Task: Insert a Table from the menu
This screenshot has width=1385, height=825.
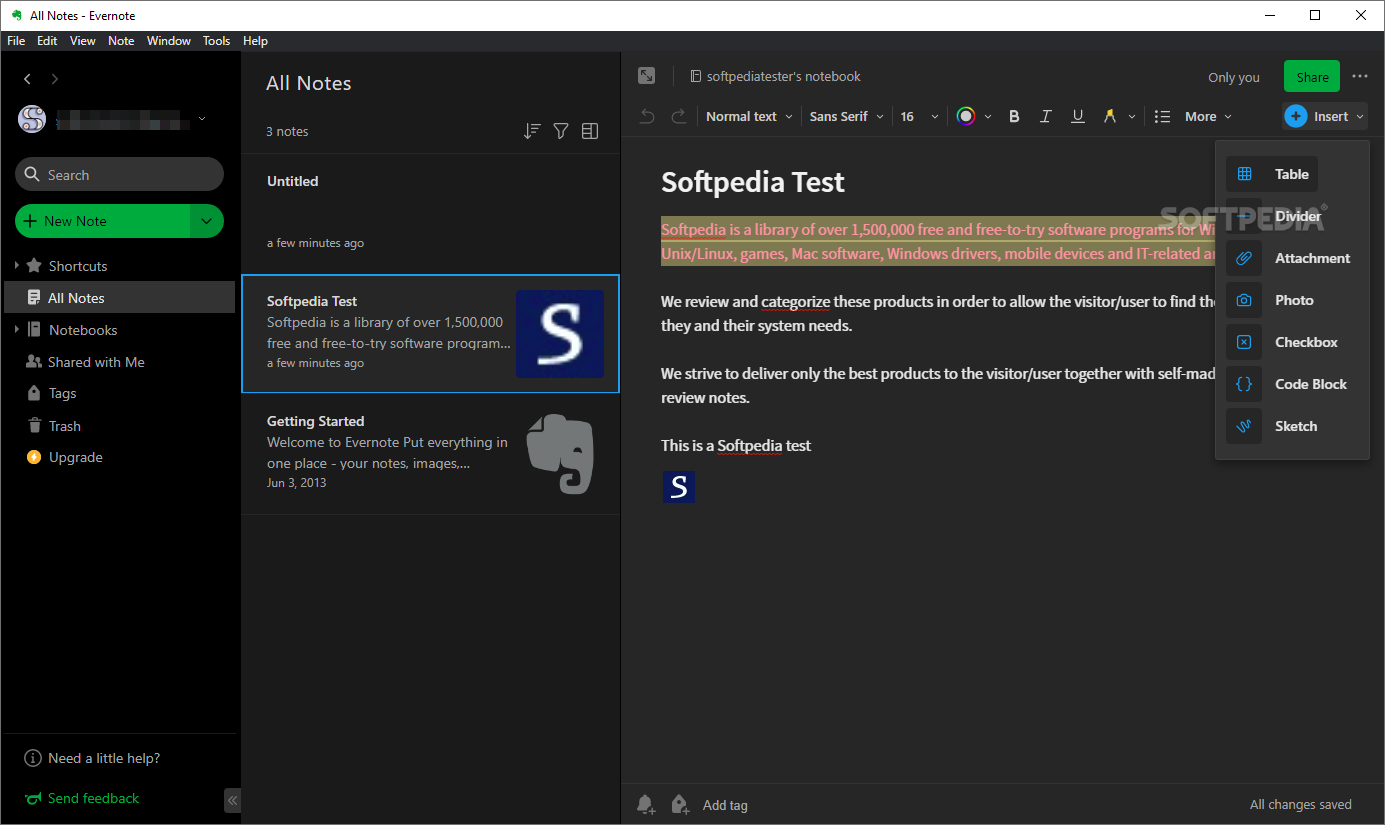Action: 1272,174
